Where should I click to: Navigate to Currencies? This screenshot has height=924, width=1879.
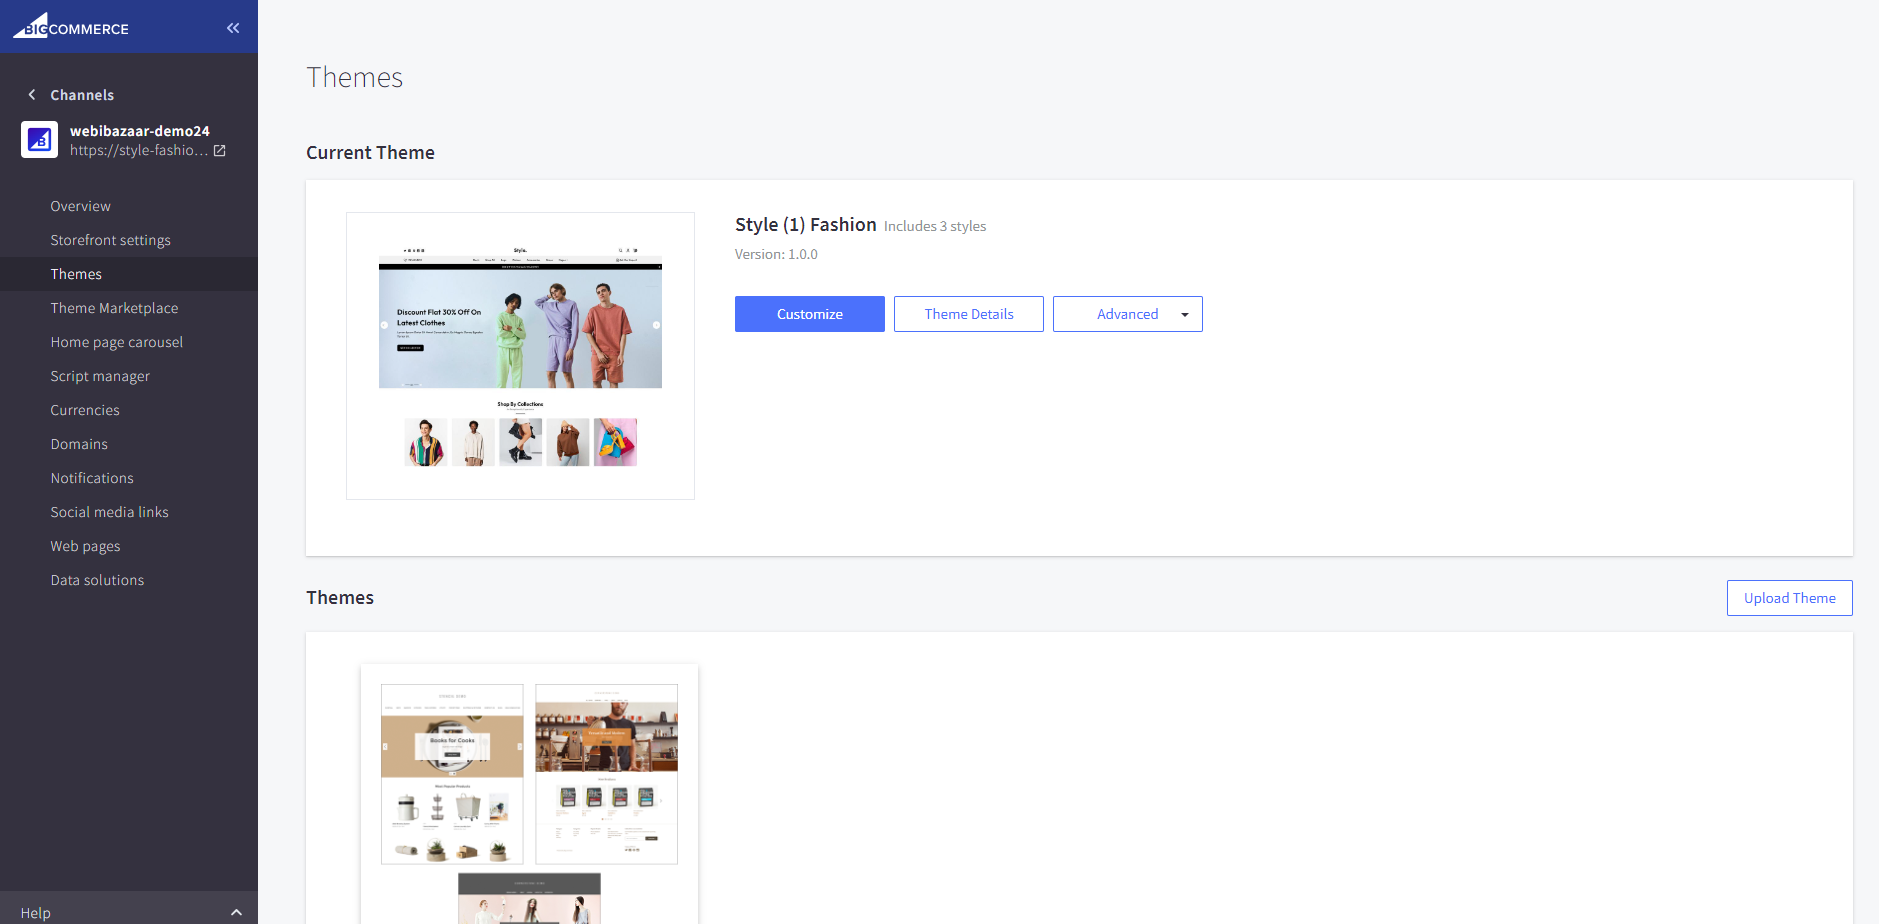(x=85, y=410)
